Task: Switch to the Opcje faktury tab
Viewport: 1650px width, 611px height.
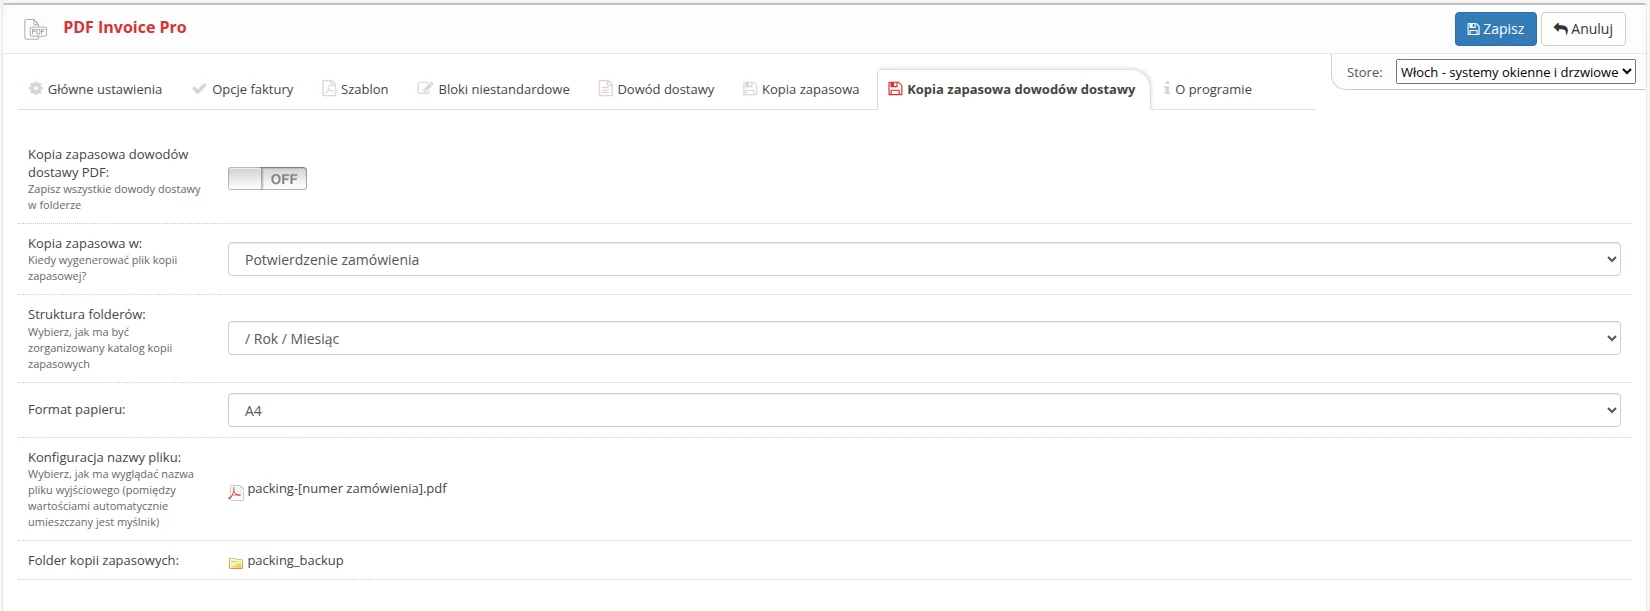Action: 252,89
